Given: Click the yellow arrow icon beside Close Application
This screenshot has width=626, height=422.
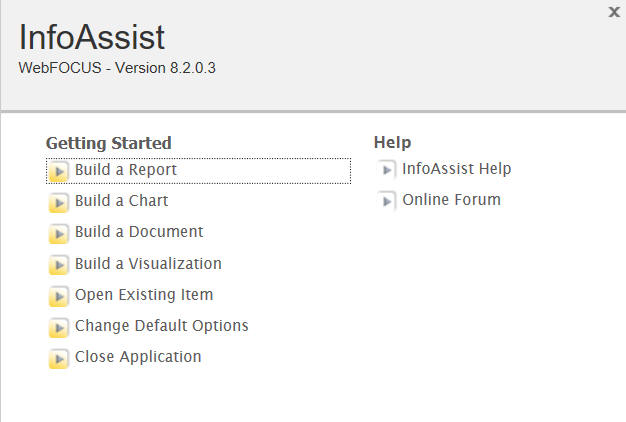Looking at the screenshot, I should [59, 359].
